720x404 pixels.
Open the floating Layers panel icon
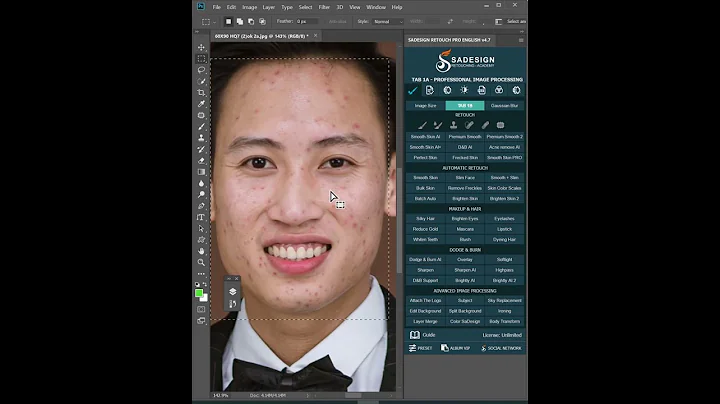click(x=232, y=292)
